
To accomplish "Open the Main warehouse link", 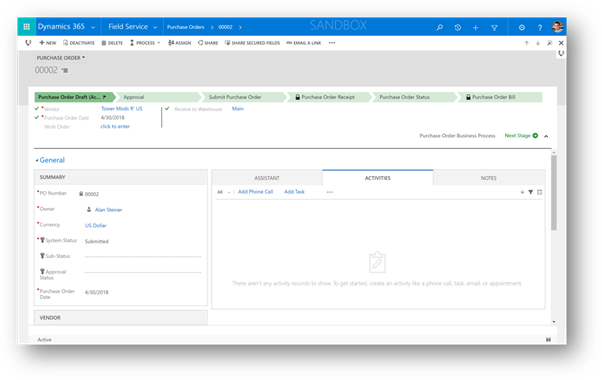I will pyautogui.click(x=238, y=109).
